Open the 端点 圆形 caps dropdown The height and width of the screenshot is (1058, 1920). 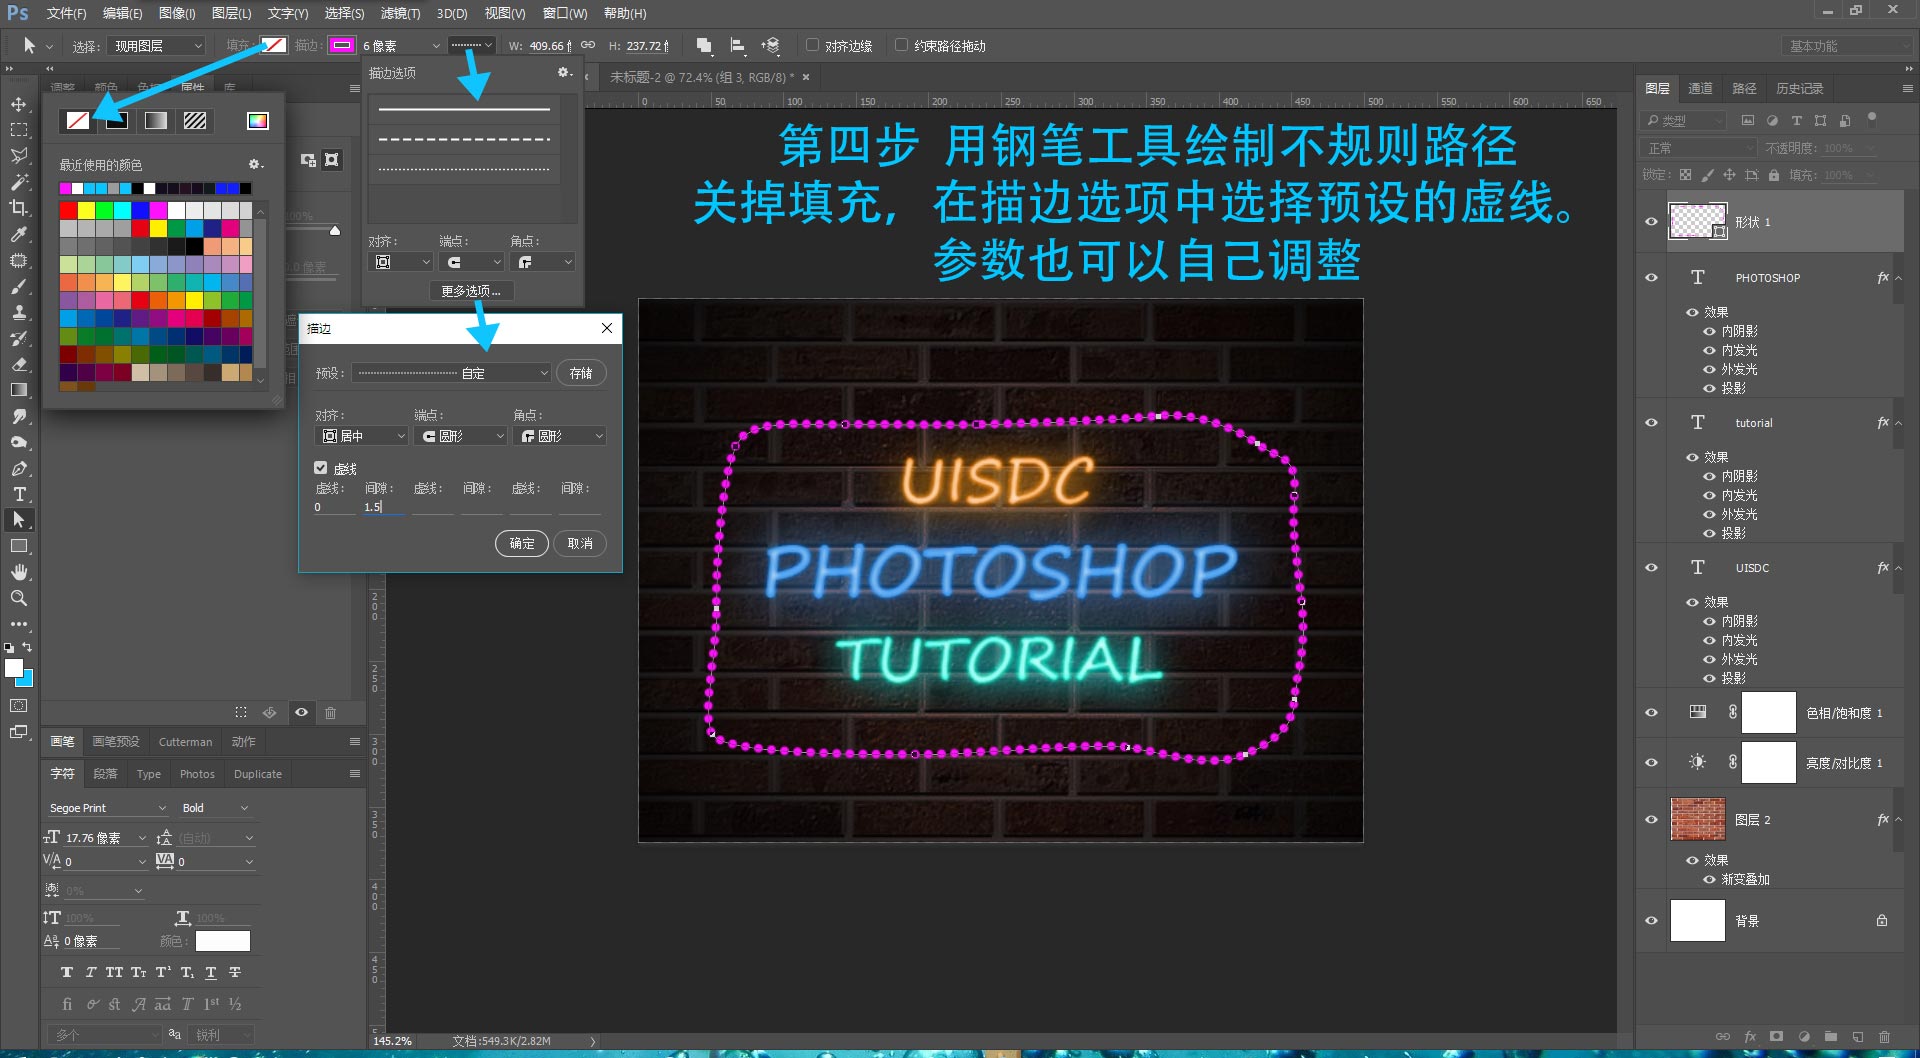[460, 436]
